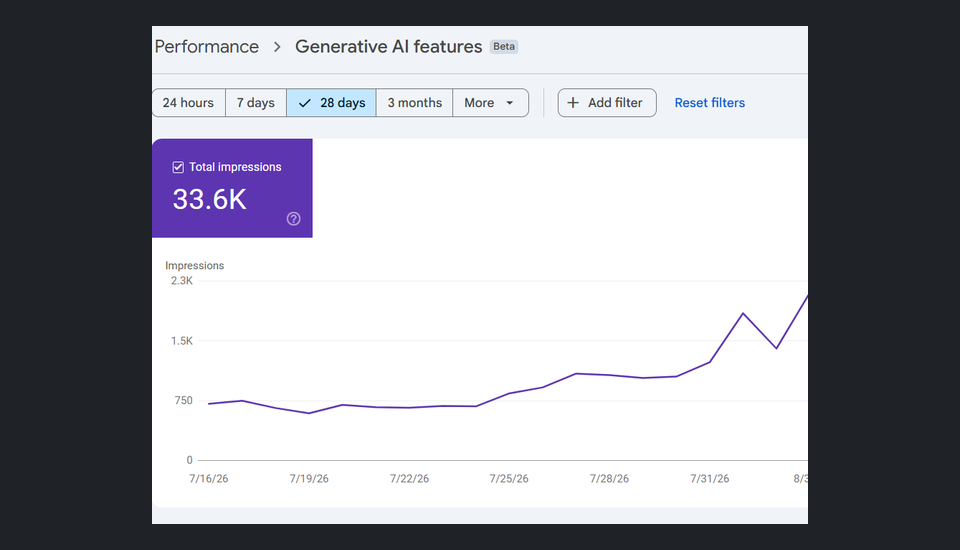Click the Beta badge
The image size is (960, 550).
point(504,47)
